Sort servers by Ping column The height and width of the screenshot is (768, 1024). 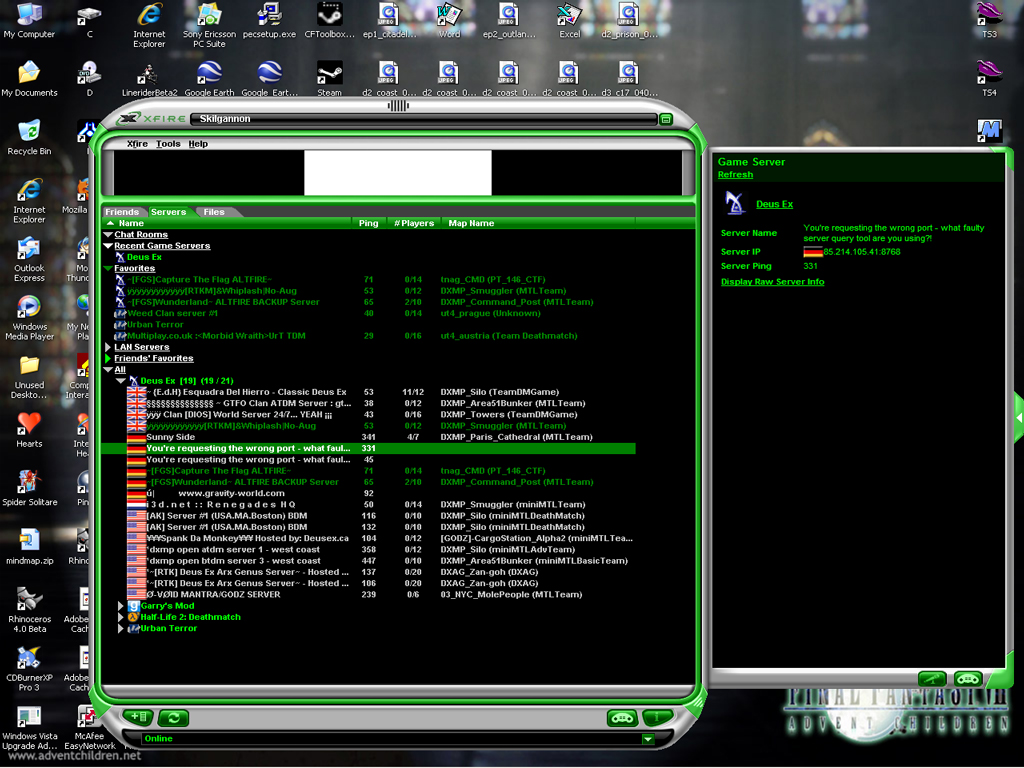369,223
